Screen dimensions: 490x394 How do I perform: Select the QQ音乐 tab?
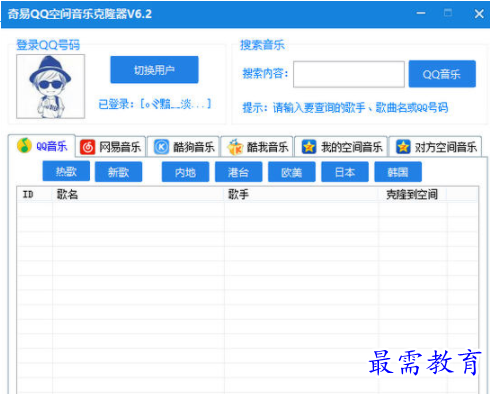(x=42, y=146)
